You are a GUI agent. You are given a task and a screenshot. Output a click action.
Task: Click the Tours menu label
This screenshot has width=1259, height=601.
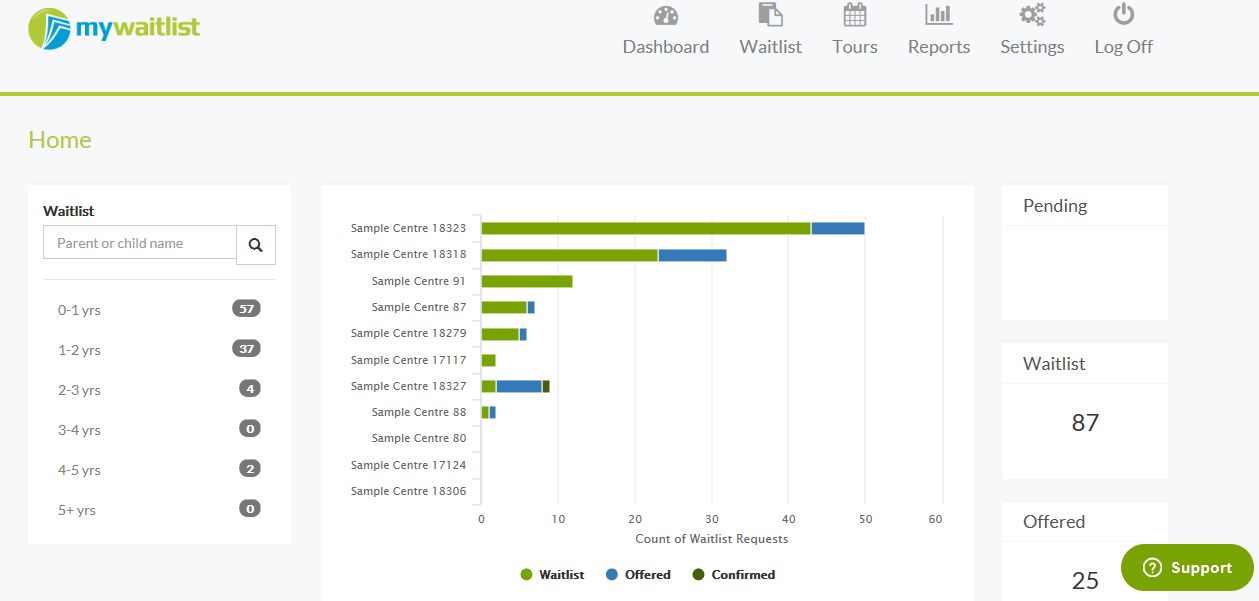click(x=854, y=47)
